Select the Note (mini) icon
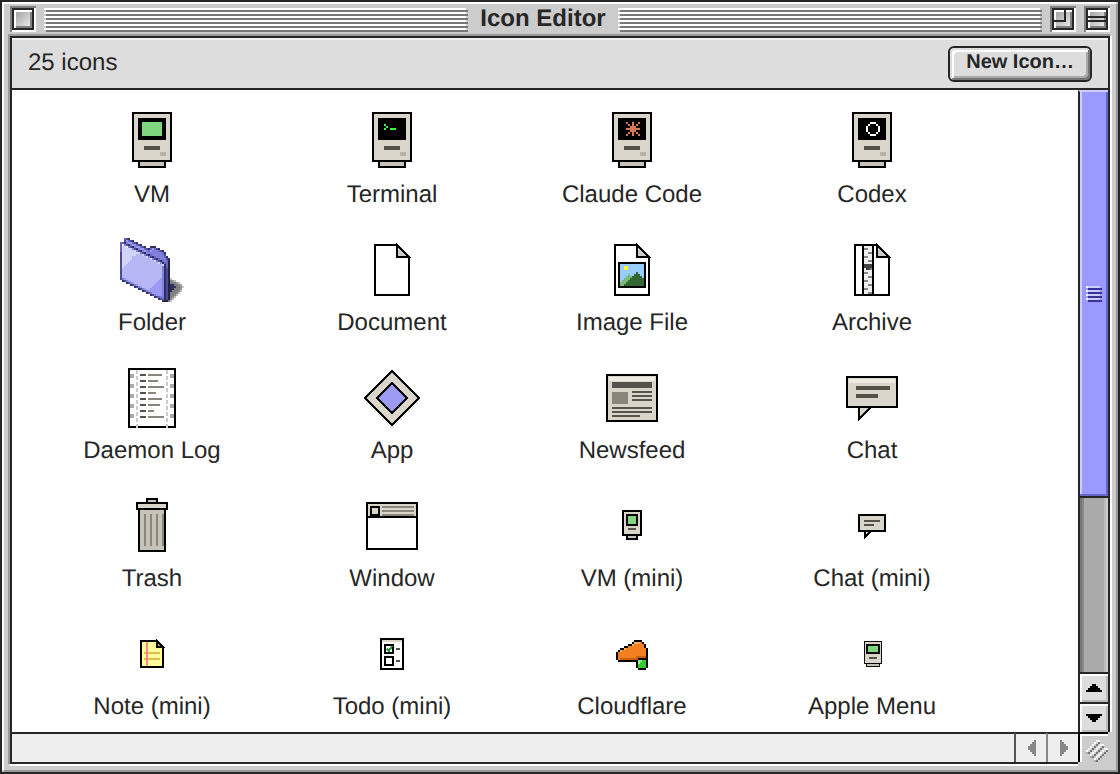This screenshot has width=1120, height=774. pyautogui.click(x=151, y=654)
